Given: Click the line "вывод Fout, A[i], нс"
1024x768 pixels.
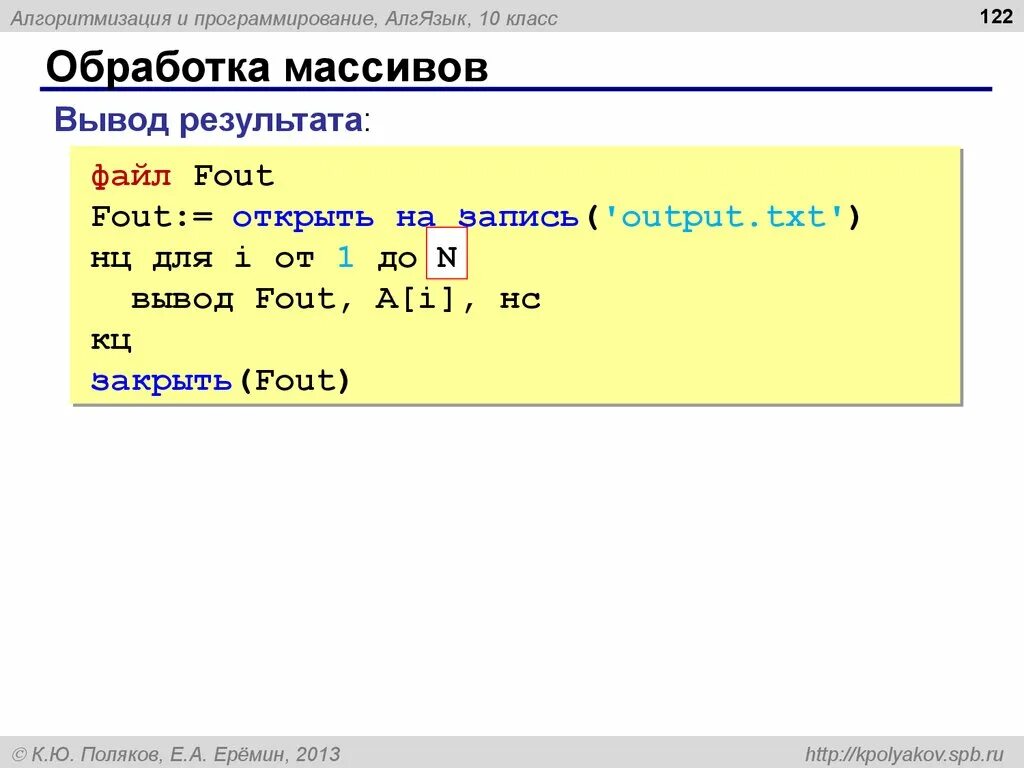Looking at the screenshot, I should tap(336, 299).
